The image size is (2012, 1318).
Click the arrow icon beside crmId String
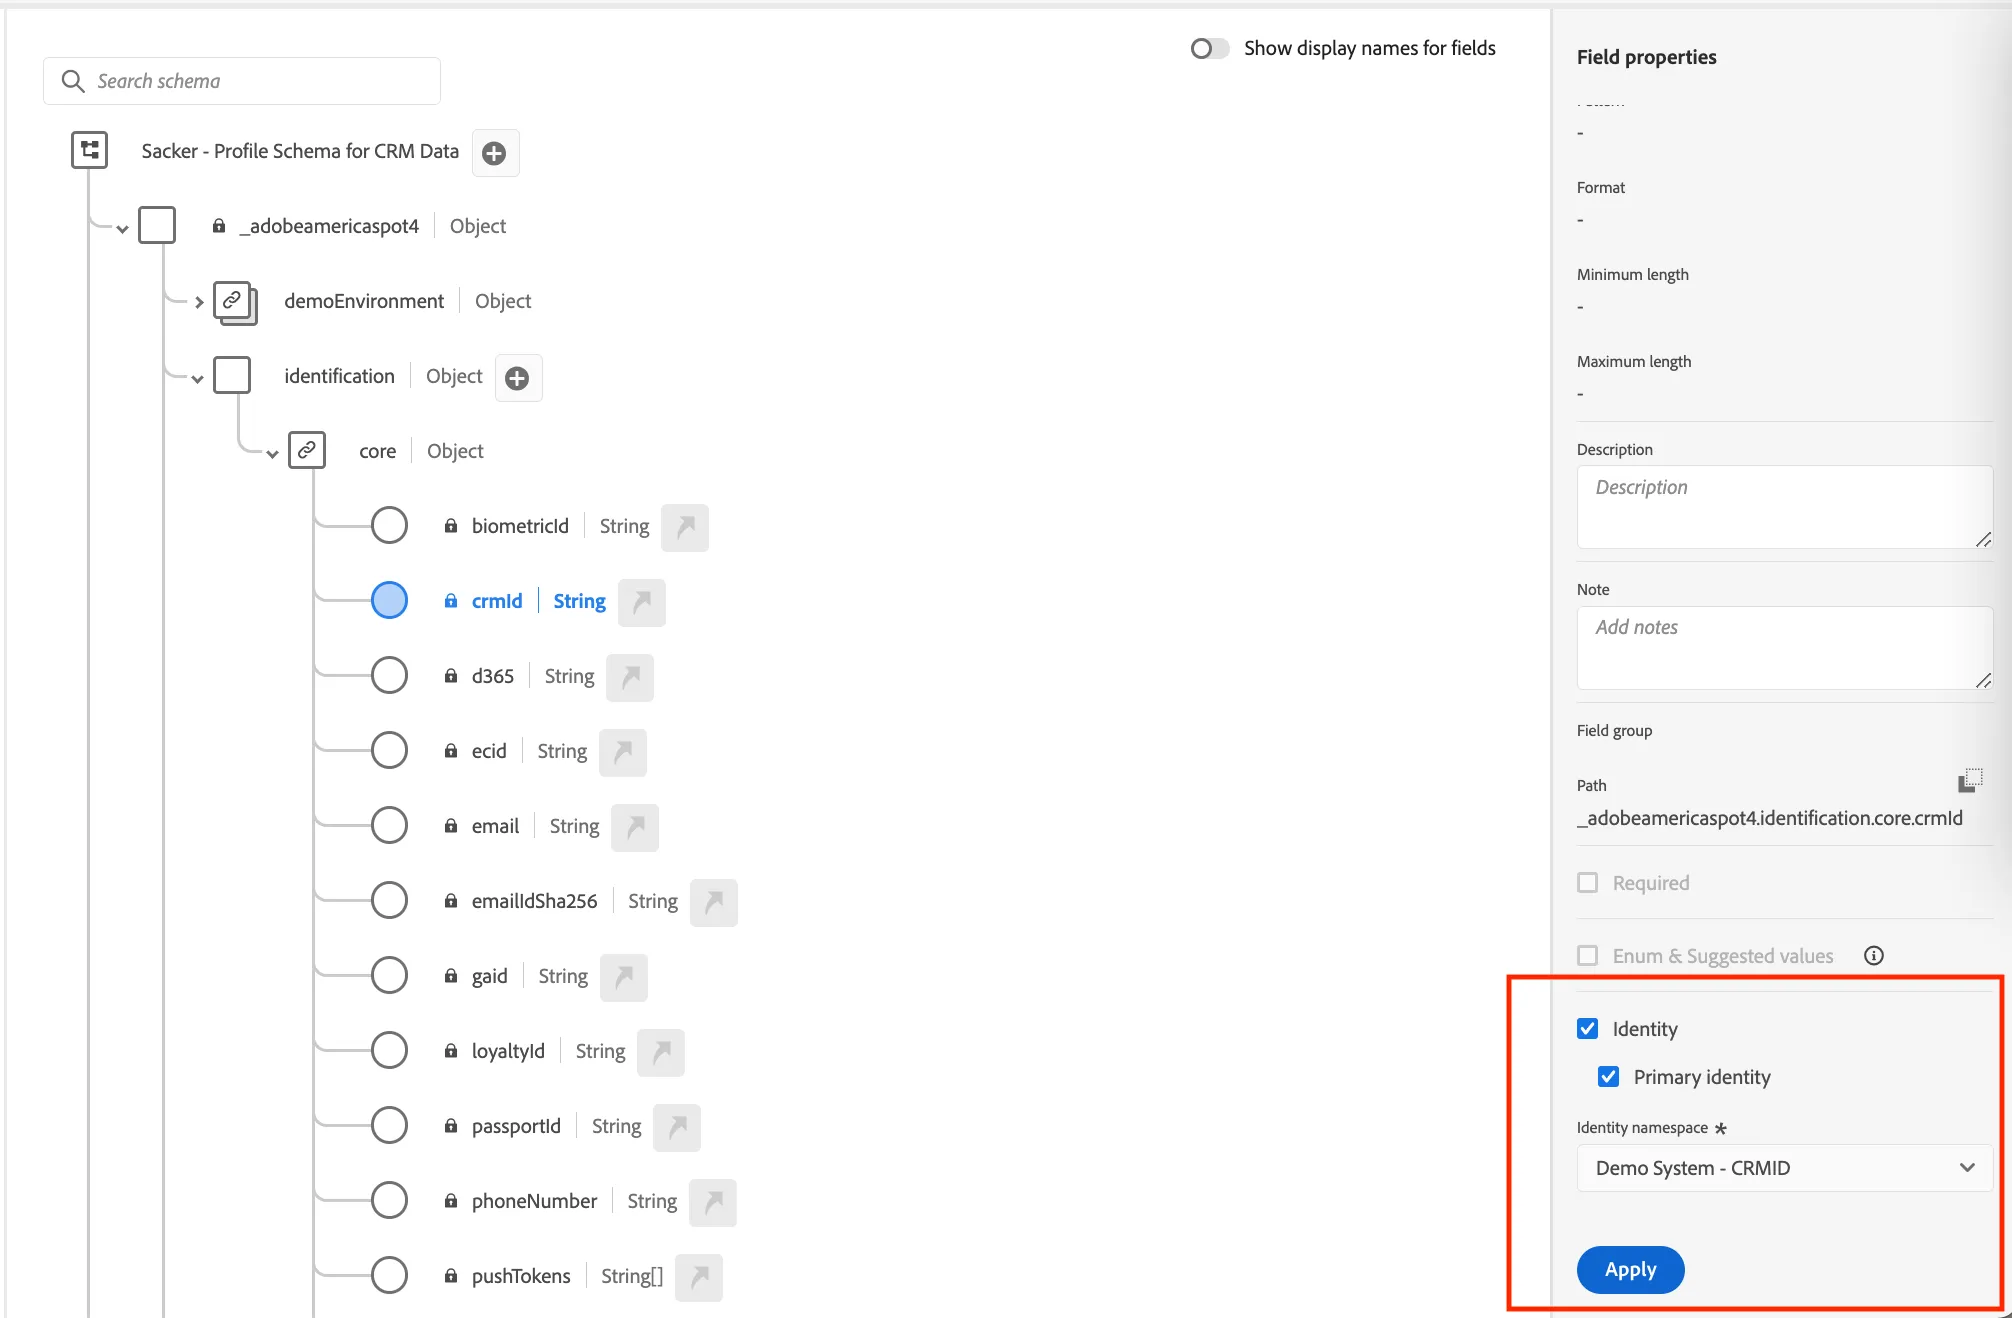(642, 602)
